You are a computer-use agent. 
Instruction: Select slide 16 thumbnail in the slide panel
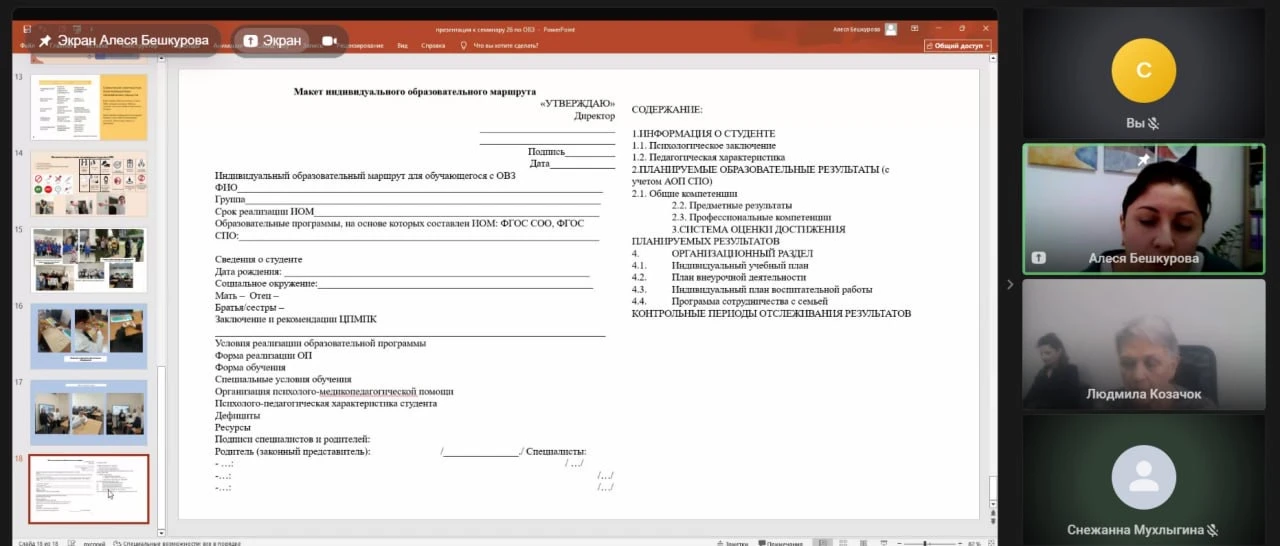point(88,335)
